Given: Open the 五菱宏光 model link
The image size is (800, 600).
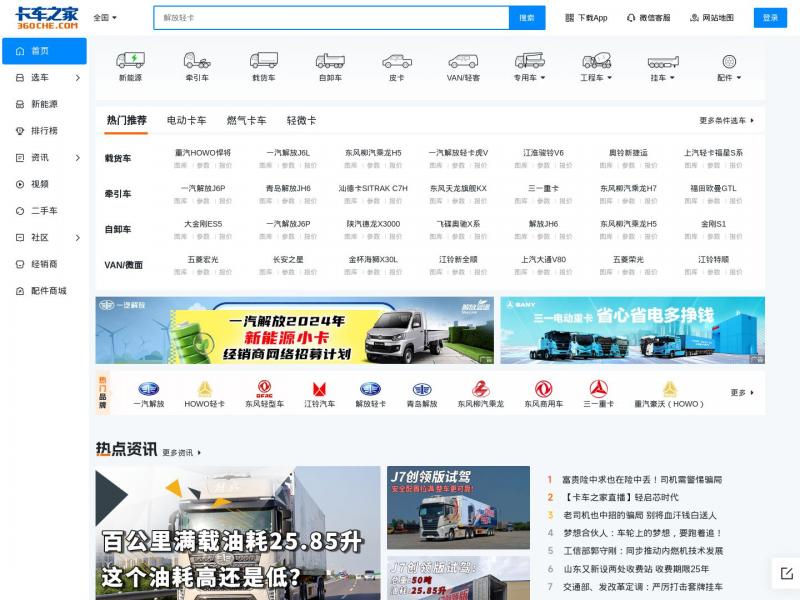Looking at the screenshot, I should pos(203,260).
